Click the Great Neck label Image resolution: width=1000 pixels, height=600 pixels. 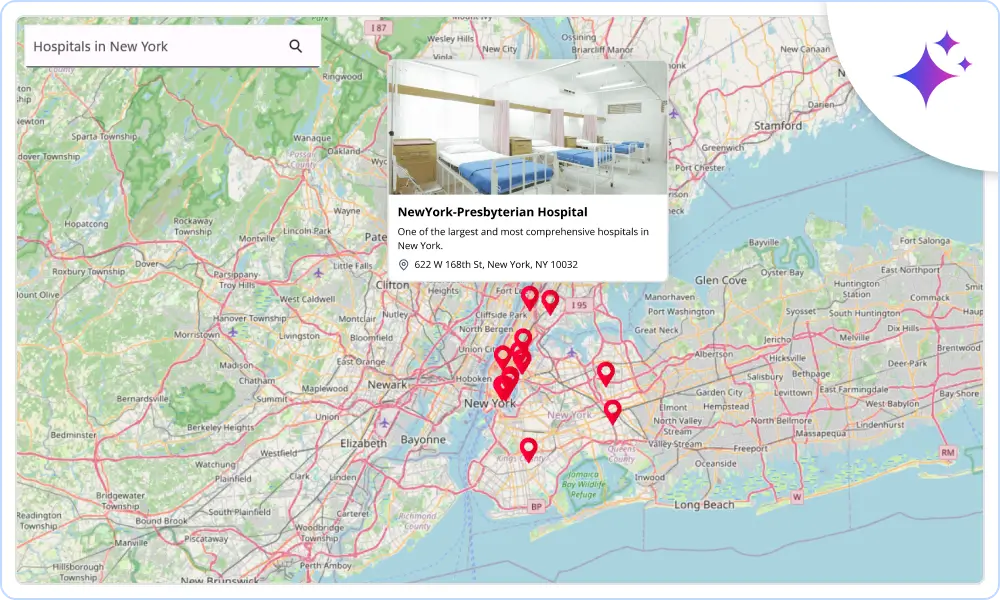[656, 330]
